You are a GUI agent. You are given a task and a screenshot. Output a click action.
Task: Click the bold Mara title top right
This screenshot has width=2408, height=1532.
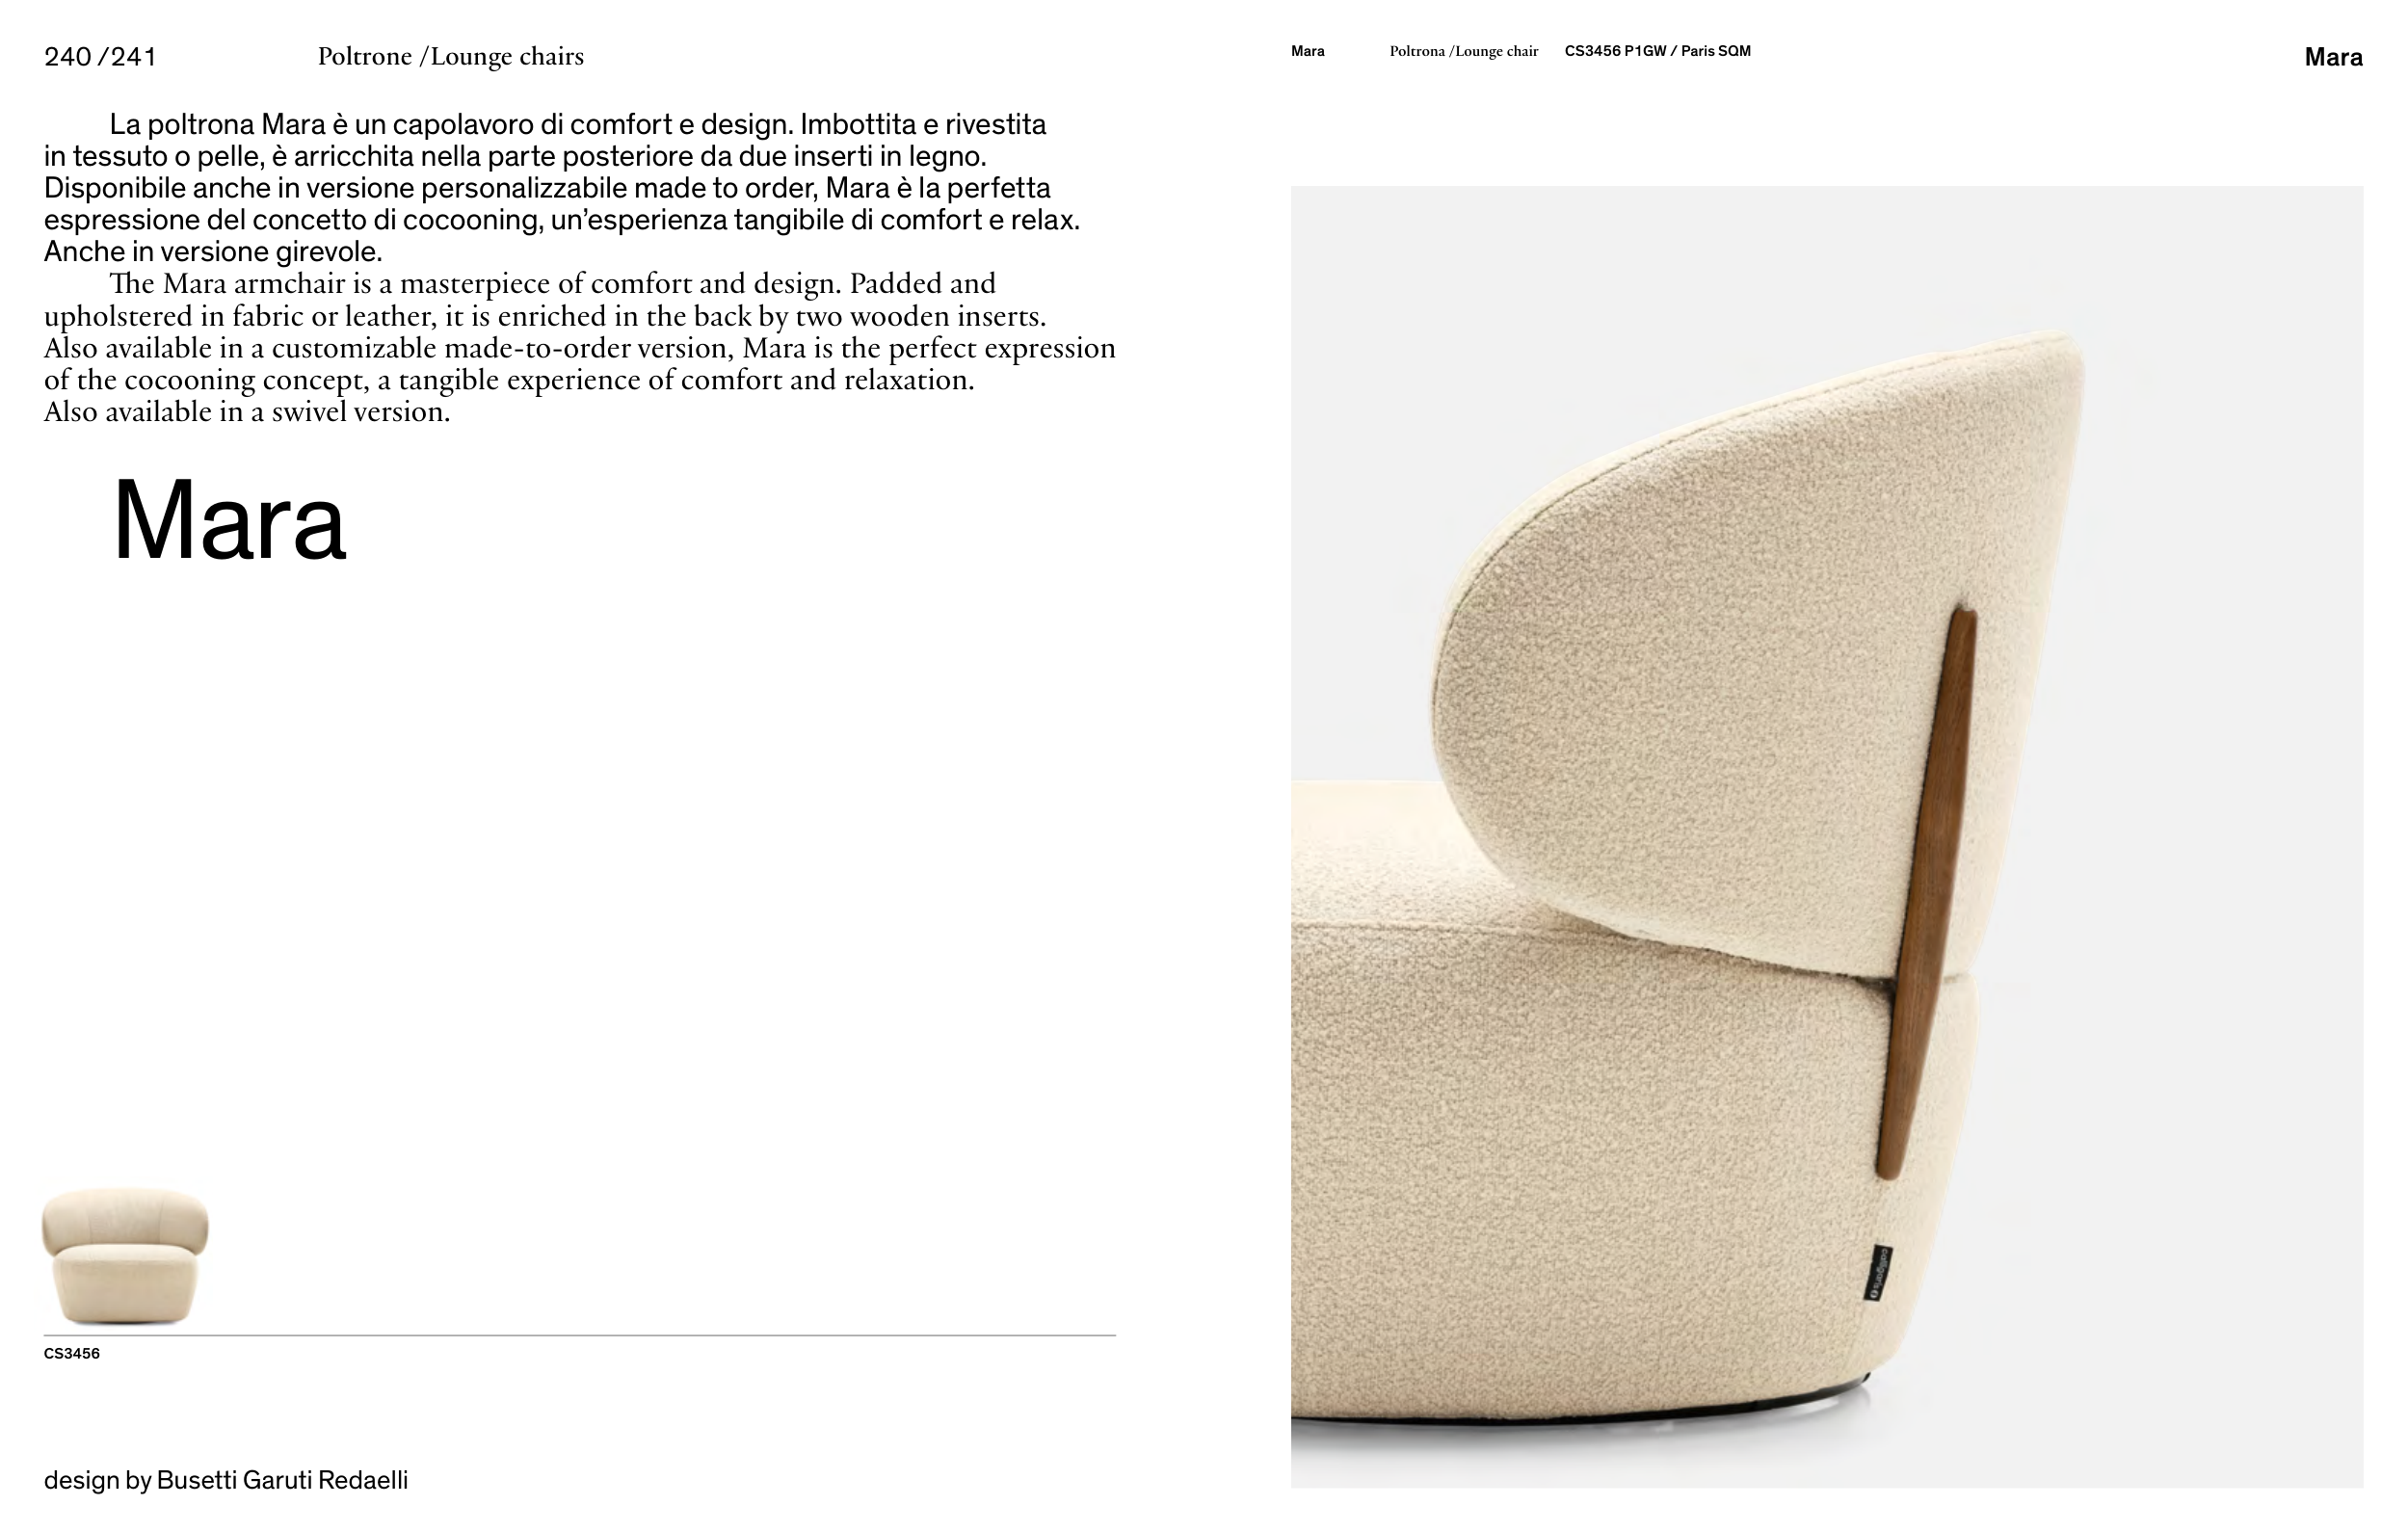(x=2333, y=57)
